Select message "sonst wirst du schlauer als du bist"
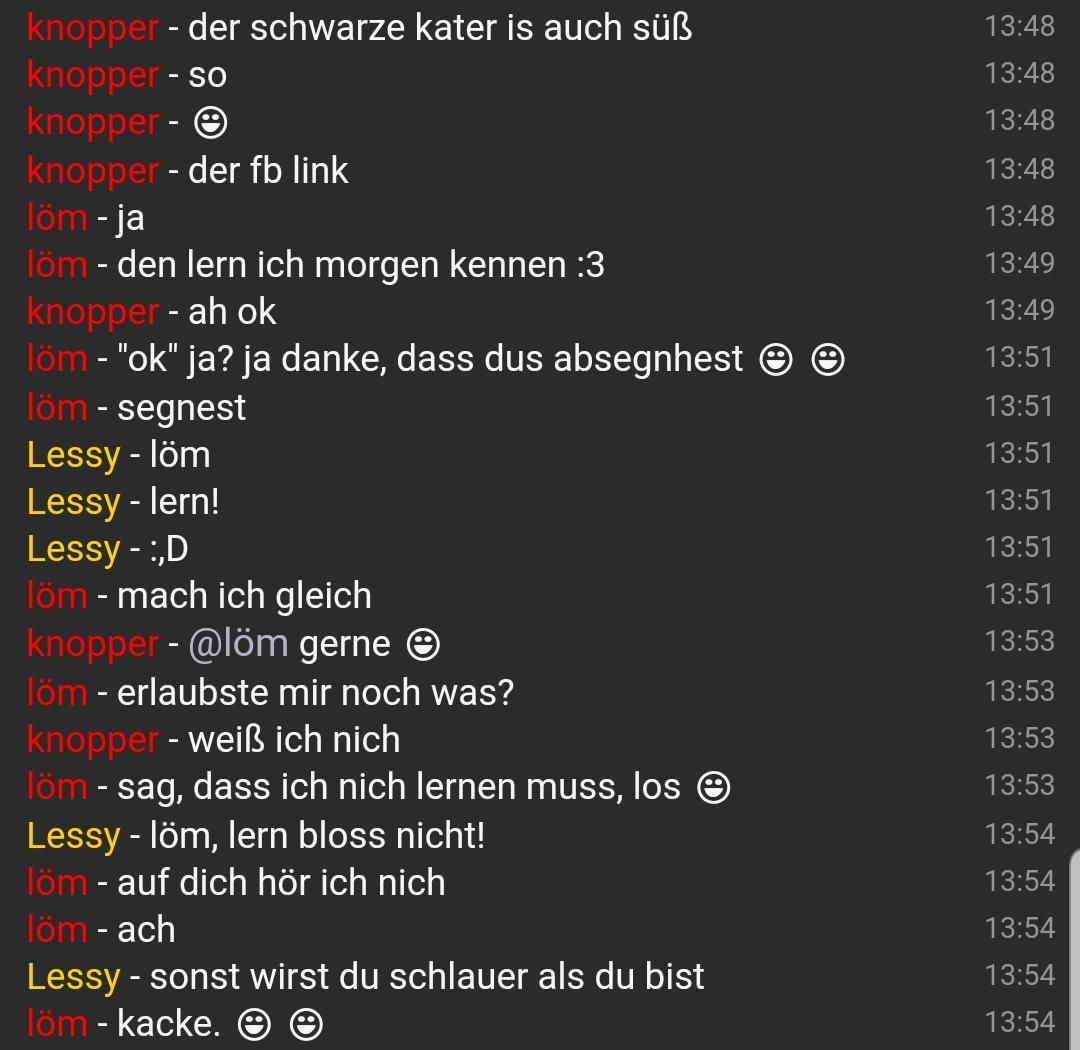1080x1050 pixels. [x=427, y=977]
